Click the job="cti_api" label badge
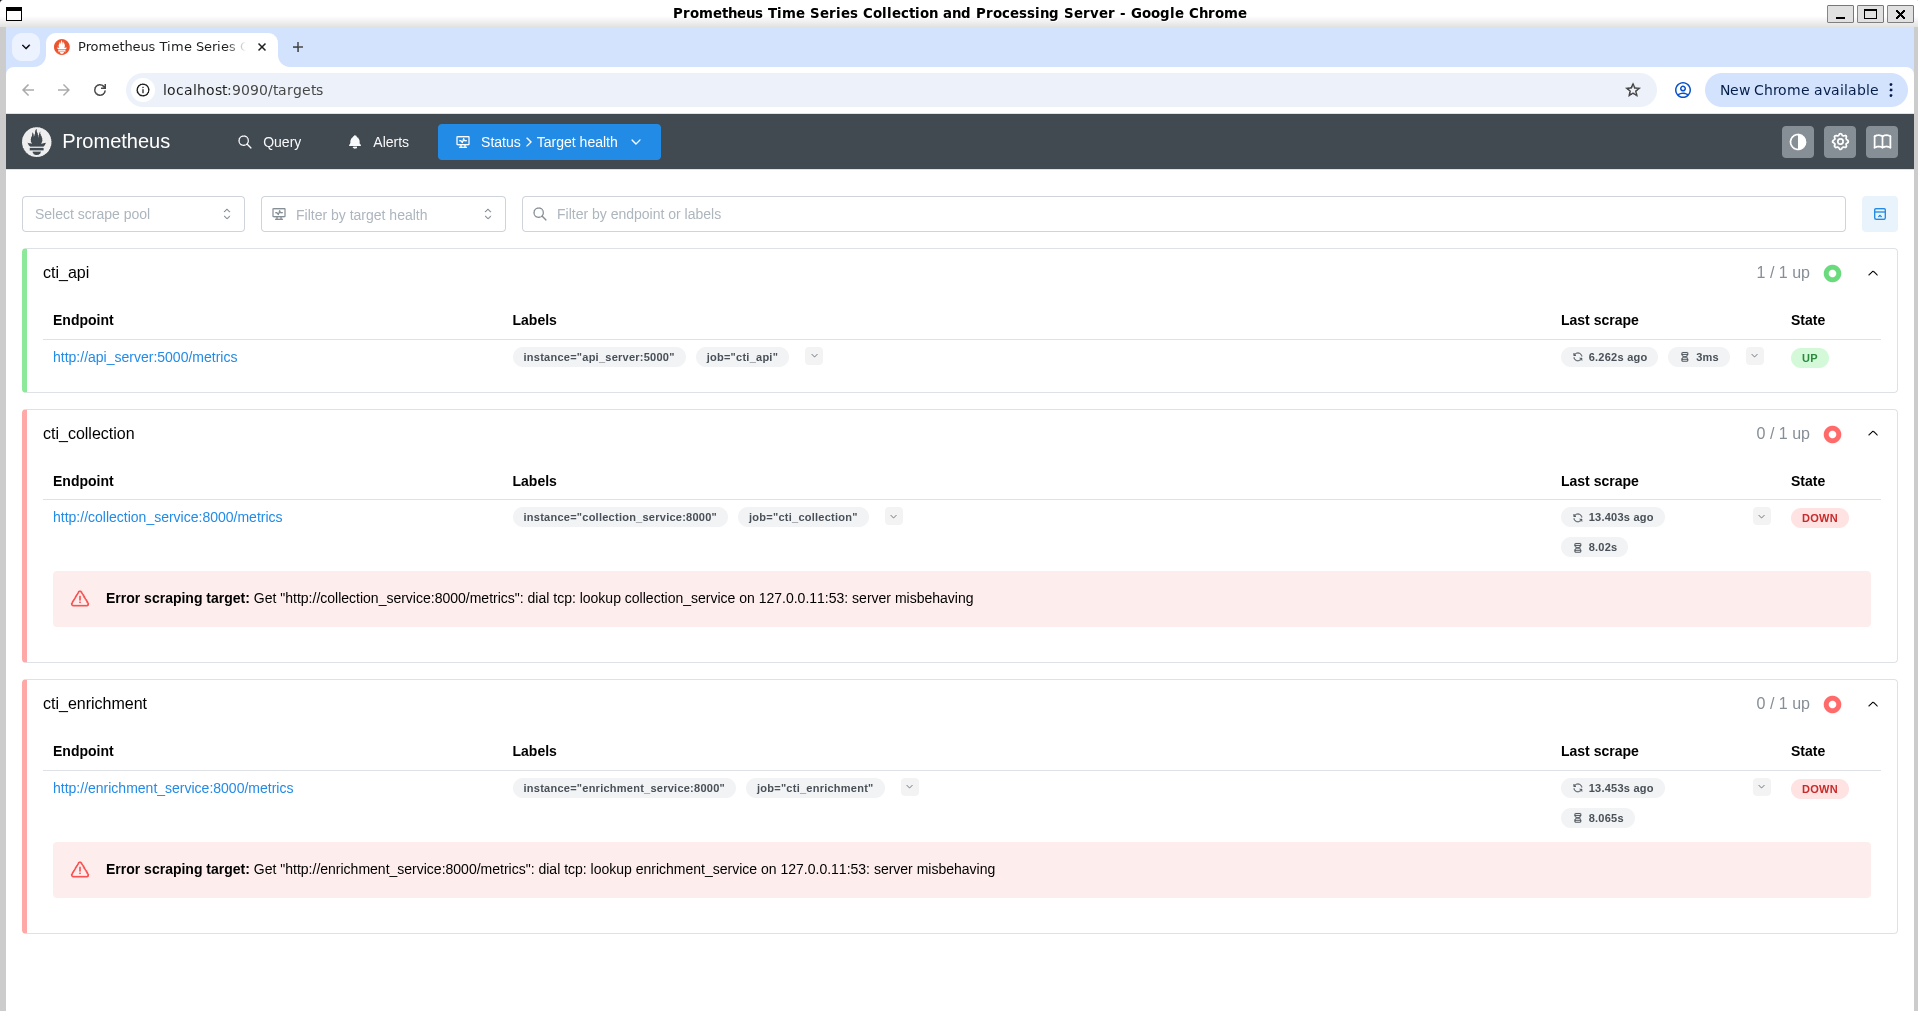 [x=742, y=357]
